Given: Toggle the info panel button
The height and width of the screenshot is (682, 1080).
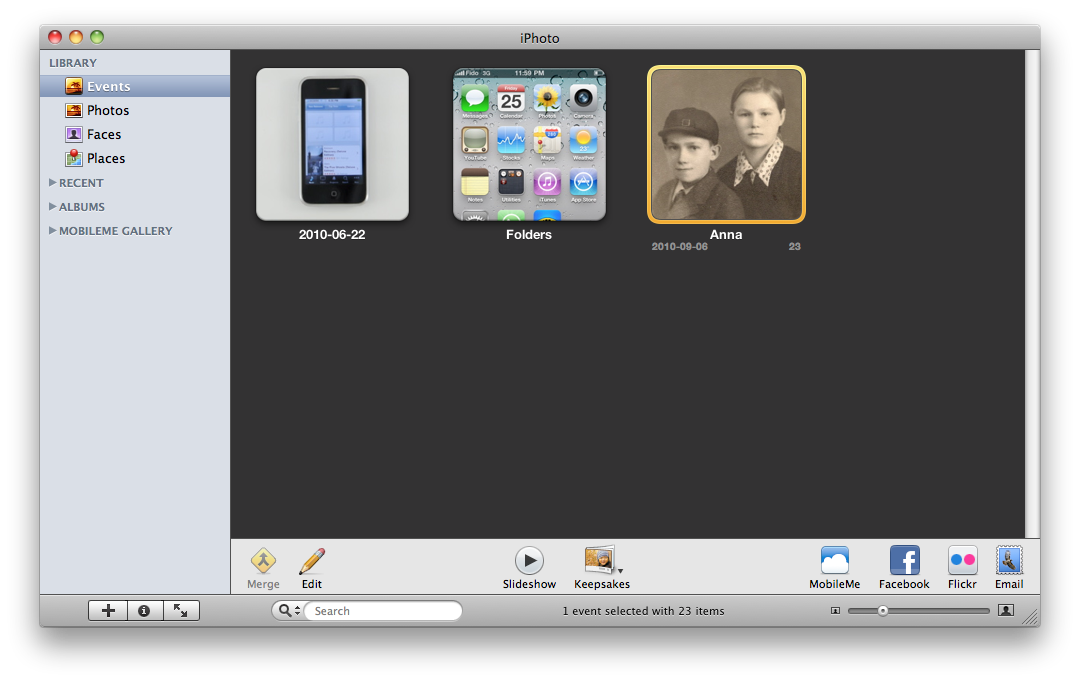Looking at the screenshot, I should tap(144, 611).
